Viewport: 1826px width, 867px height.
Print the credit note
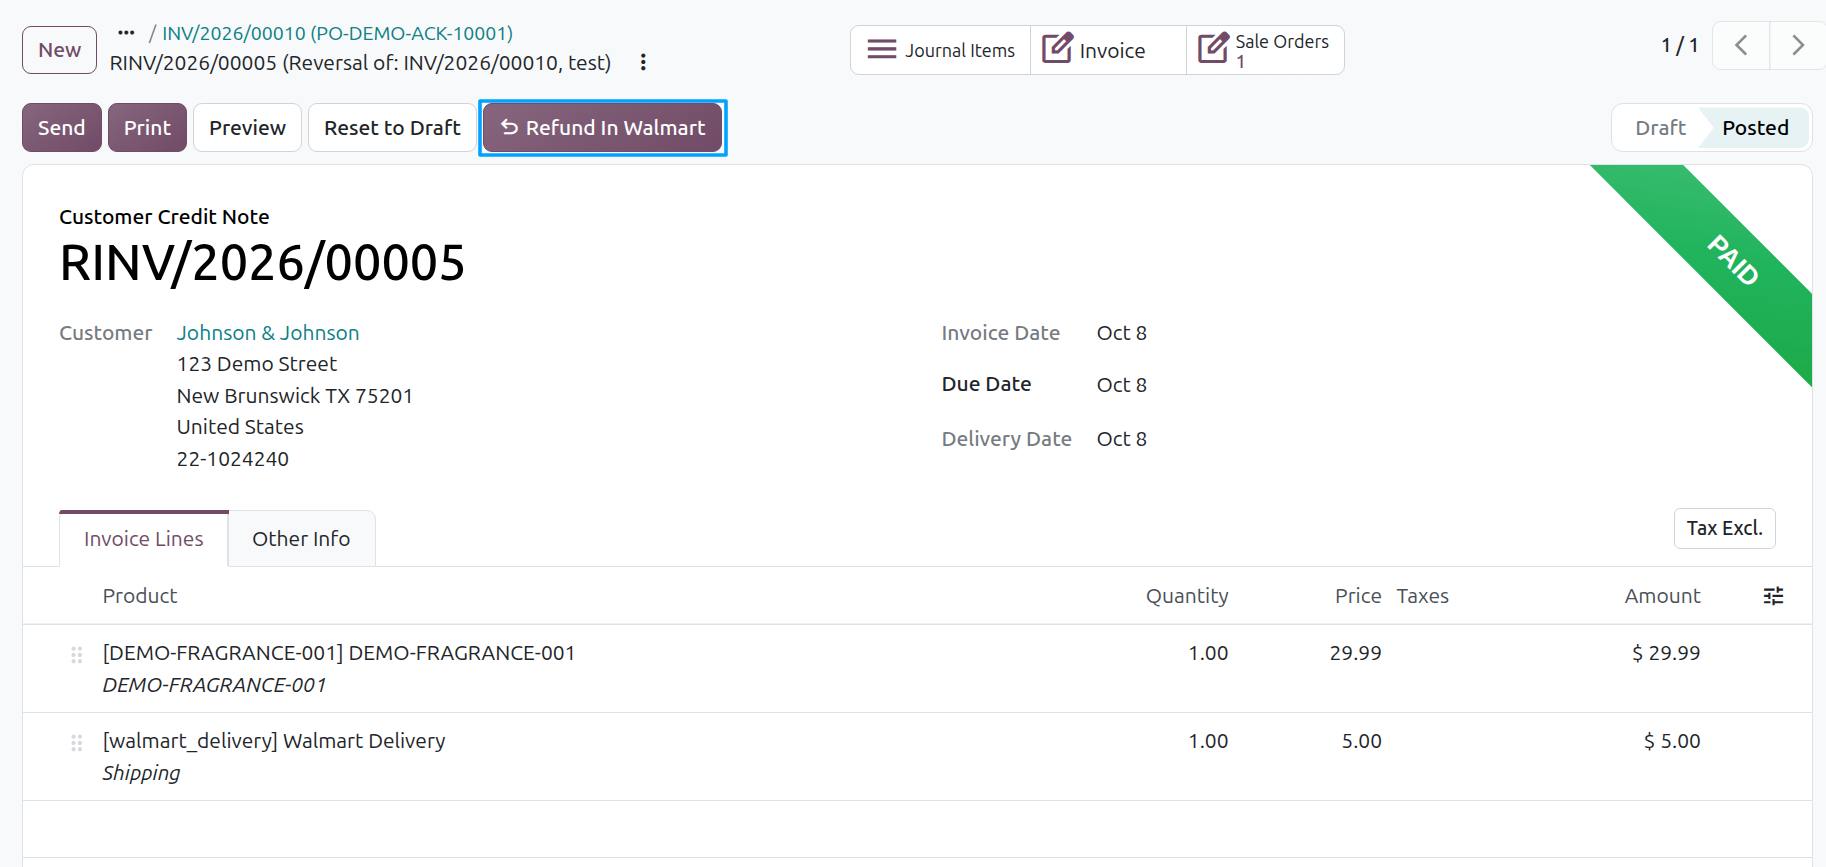[x=147, y=128]
